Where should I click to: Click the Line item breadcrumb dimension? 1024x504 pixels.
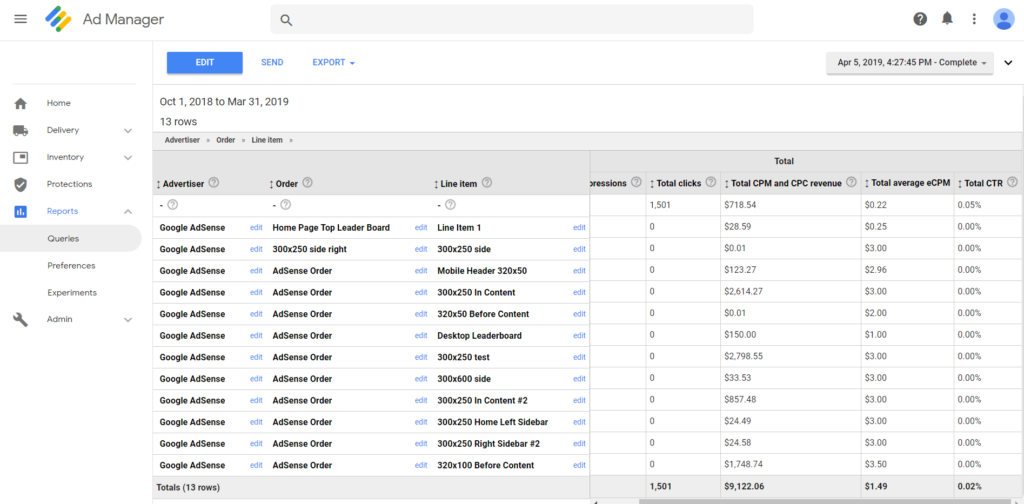tap(268, 140)
